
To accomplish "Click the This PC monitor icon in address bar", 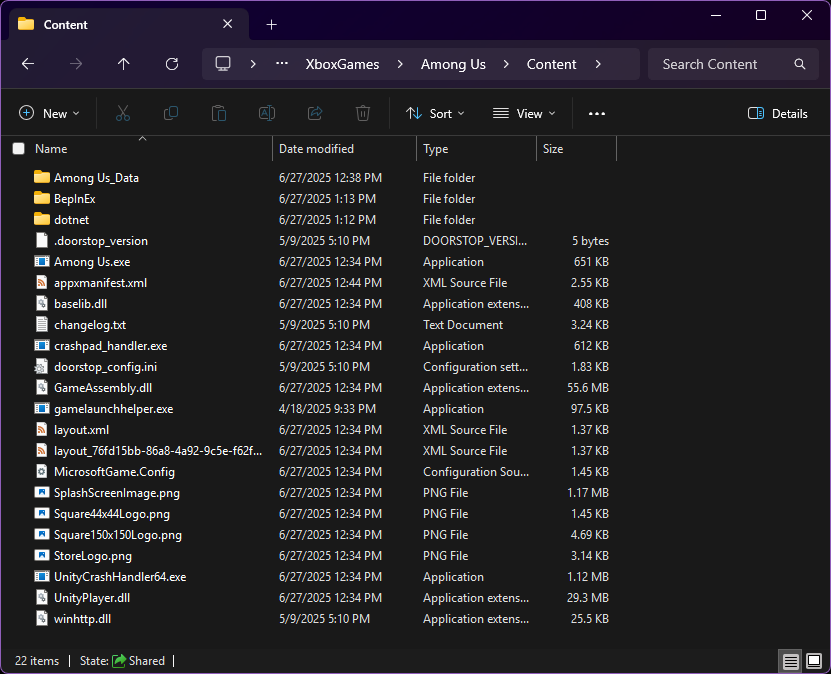I will (223, 64).
